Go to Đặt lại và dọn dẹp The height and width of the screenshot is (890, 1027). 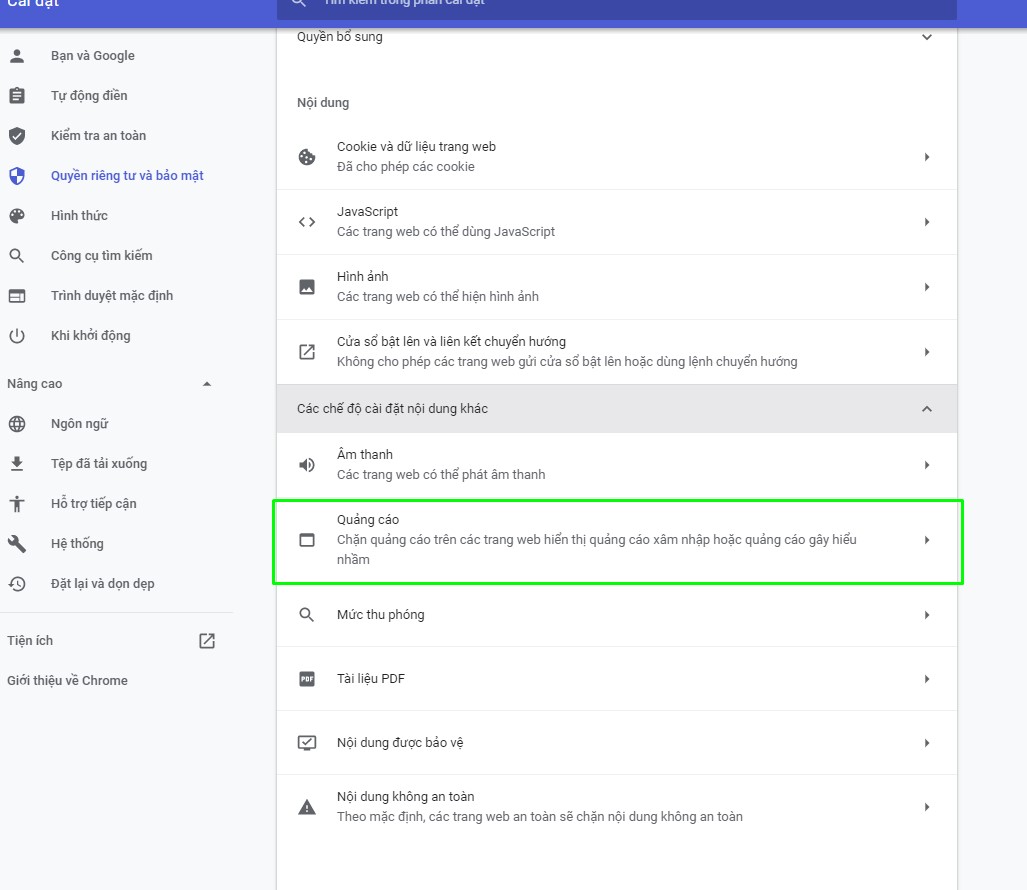102,584
